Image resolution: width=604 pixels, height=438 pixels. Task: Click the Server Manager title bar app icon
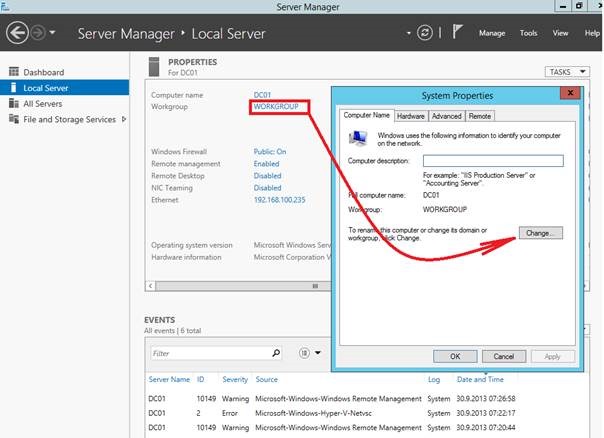click(5, 6)
